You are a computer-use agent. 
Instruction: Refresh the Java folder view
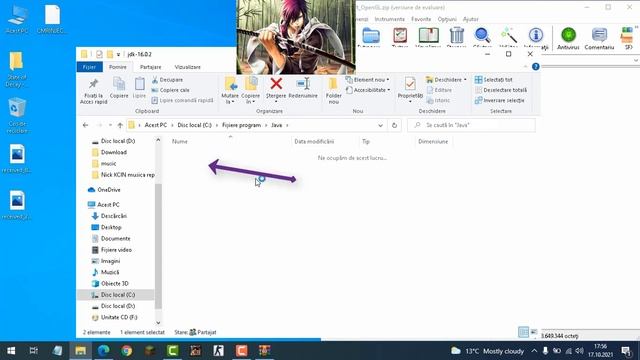click(394, 125)
